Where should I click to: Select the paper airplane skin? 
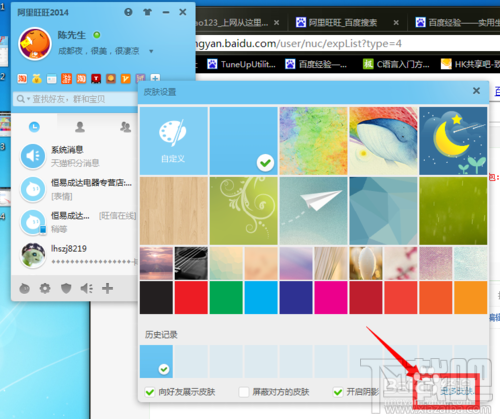coord(313,211)
